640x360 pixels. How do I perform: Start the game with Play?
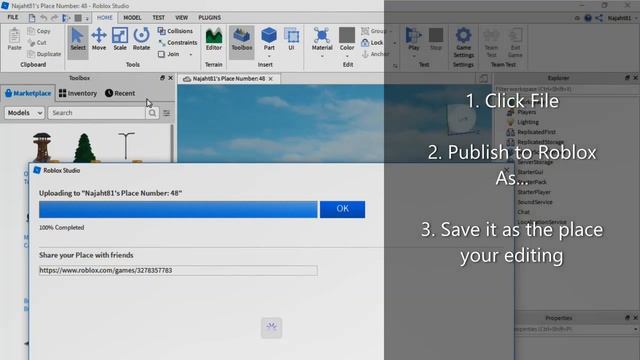click(413, 39)
